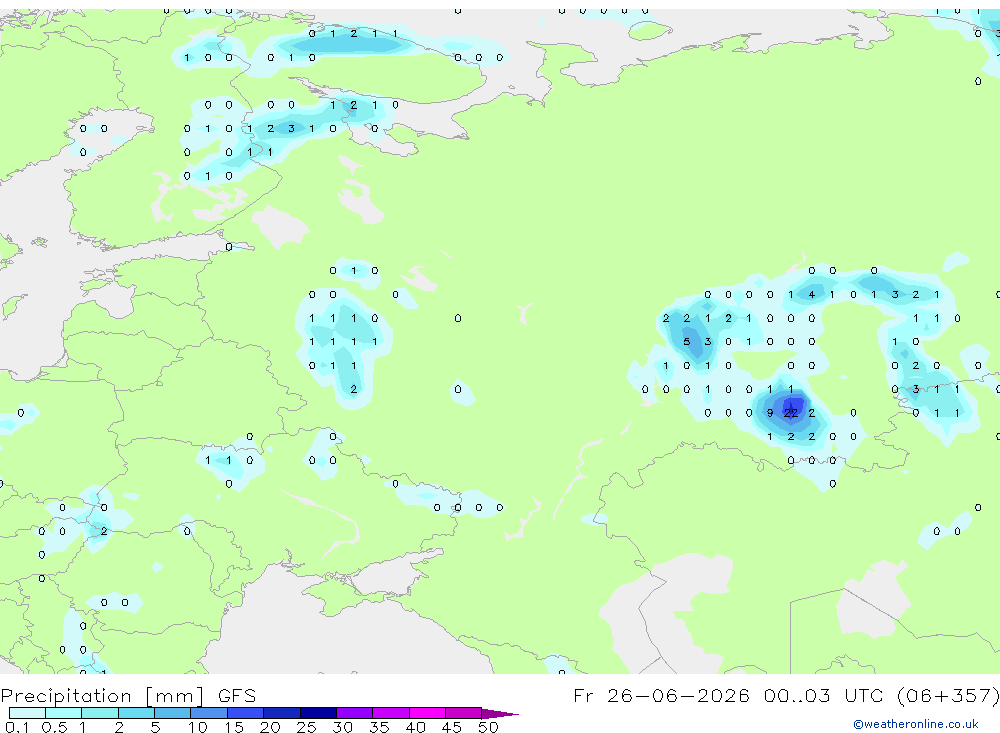Click the '40' legend scale label

coord(415,727)
